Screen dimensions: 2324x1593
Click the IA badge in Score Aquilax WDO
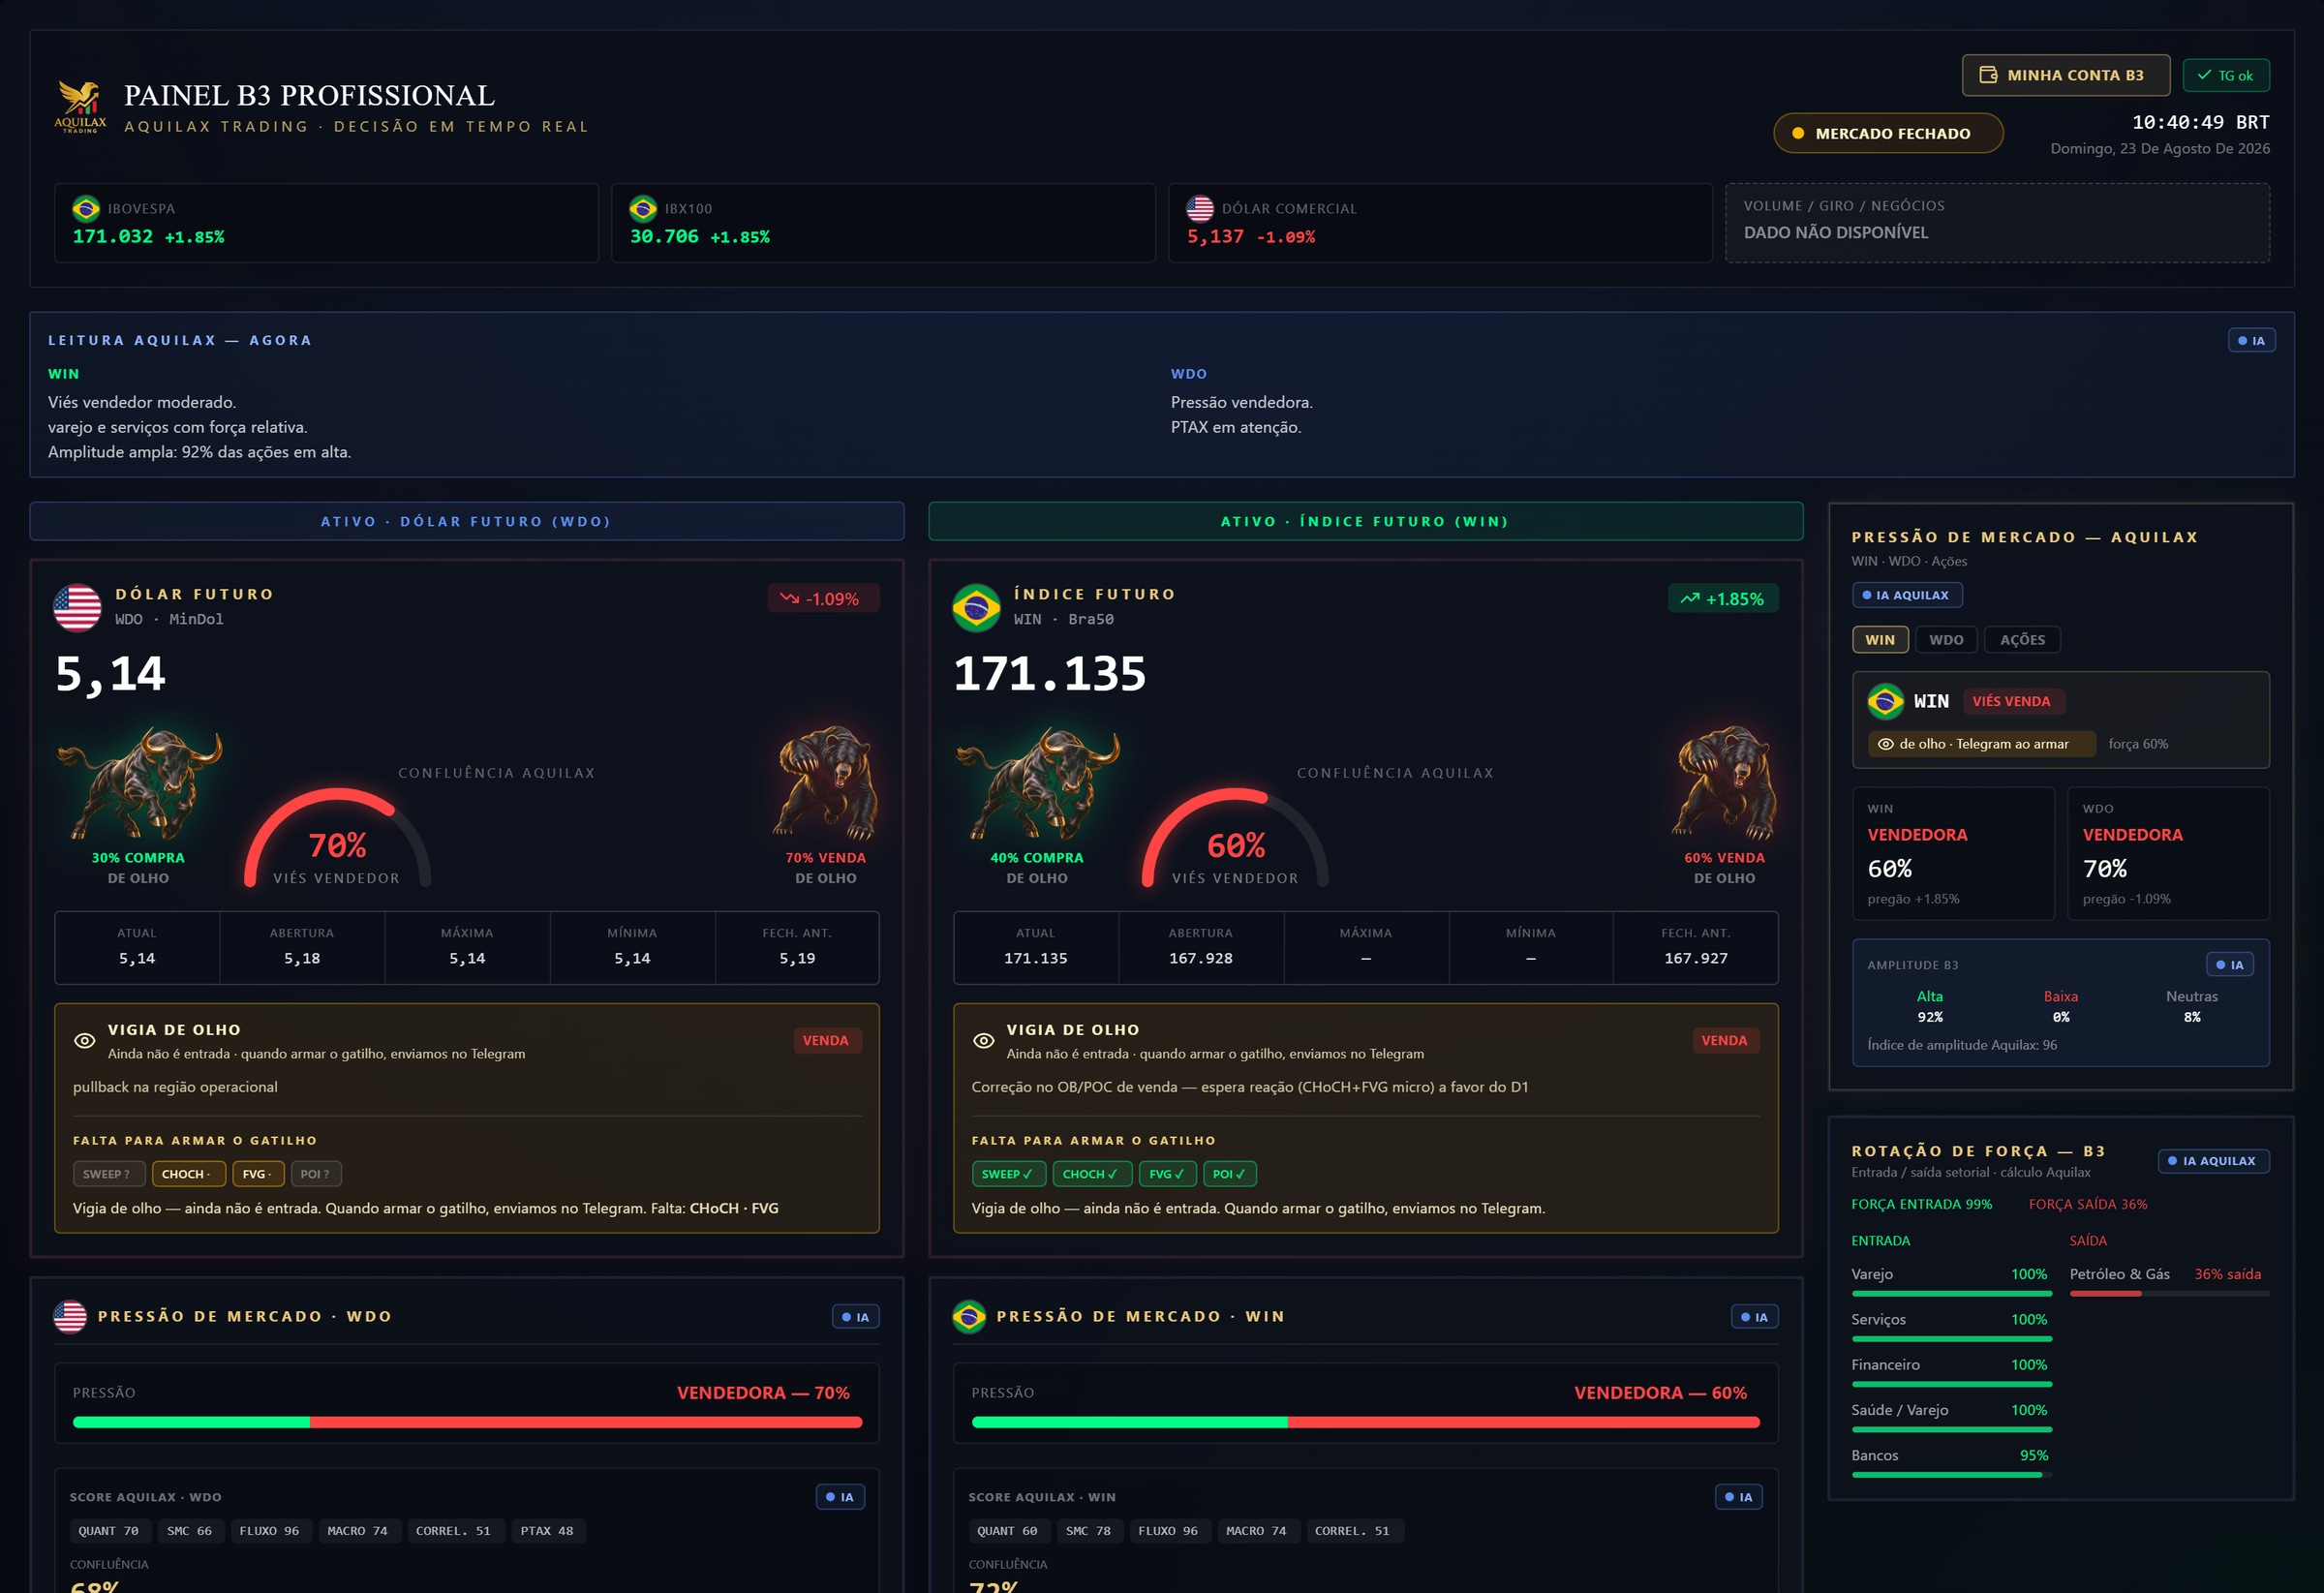click(x=840, y=1497)
